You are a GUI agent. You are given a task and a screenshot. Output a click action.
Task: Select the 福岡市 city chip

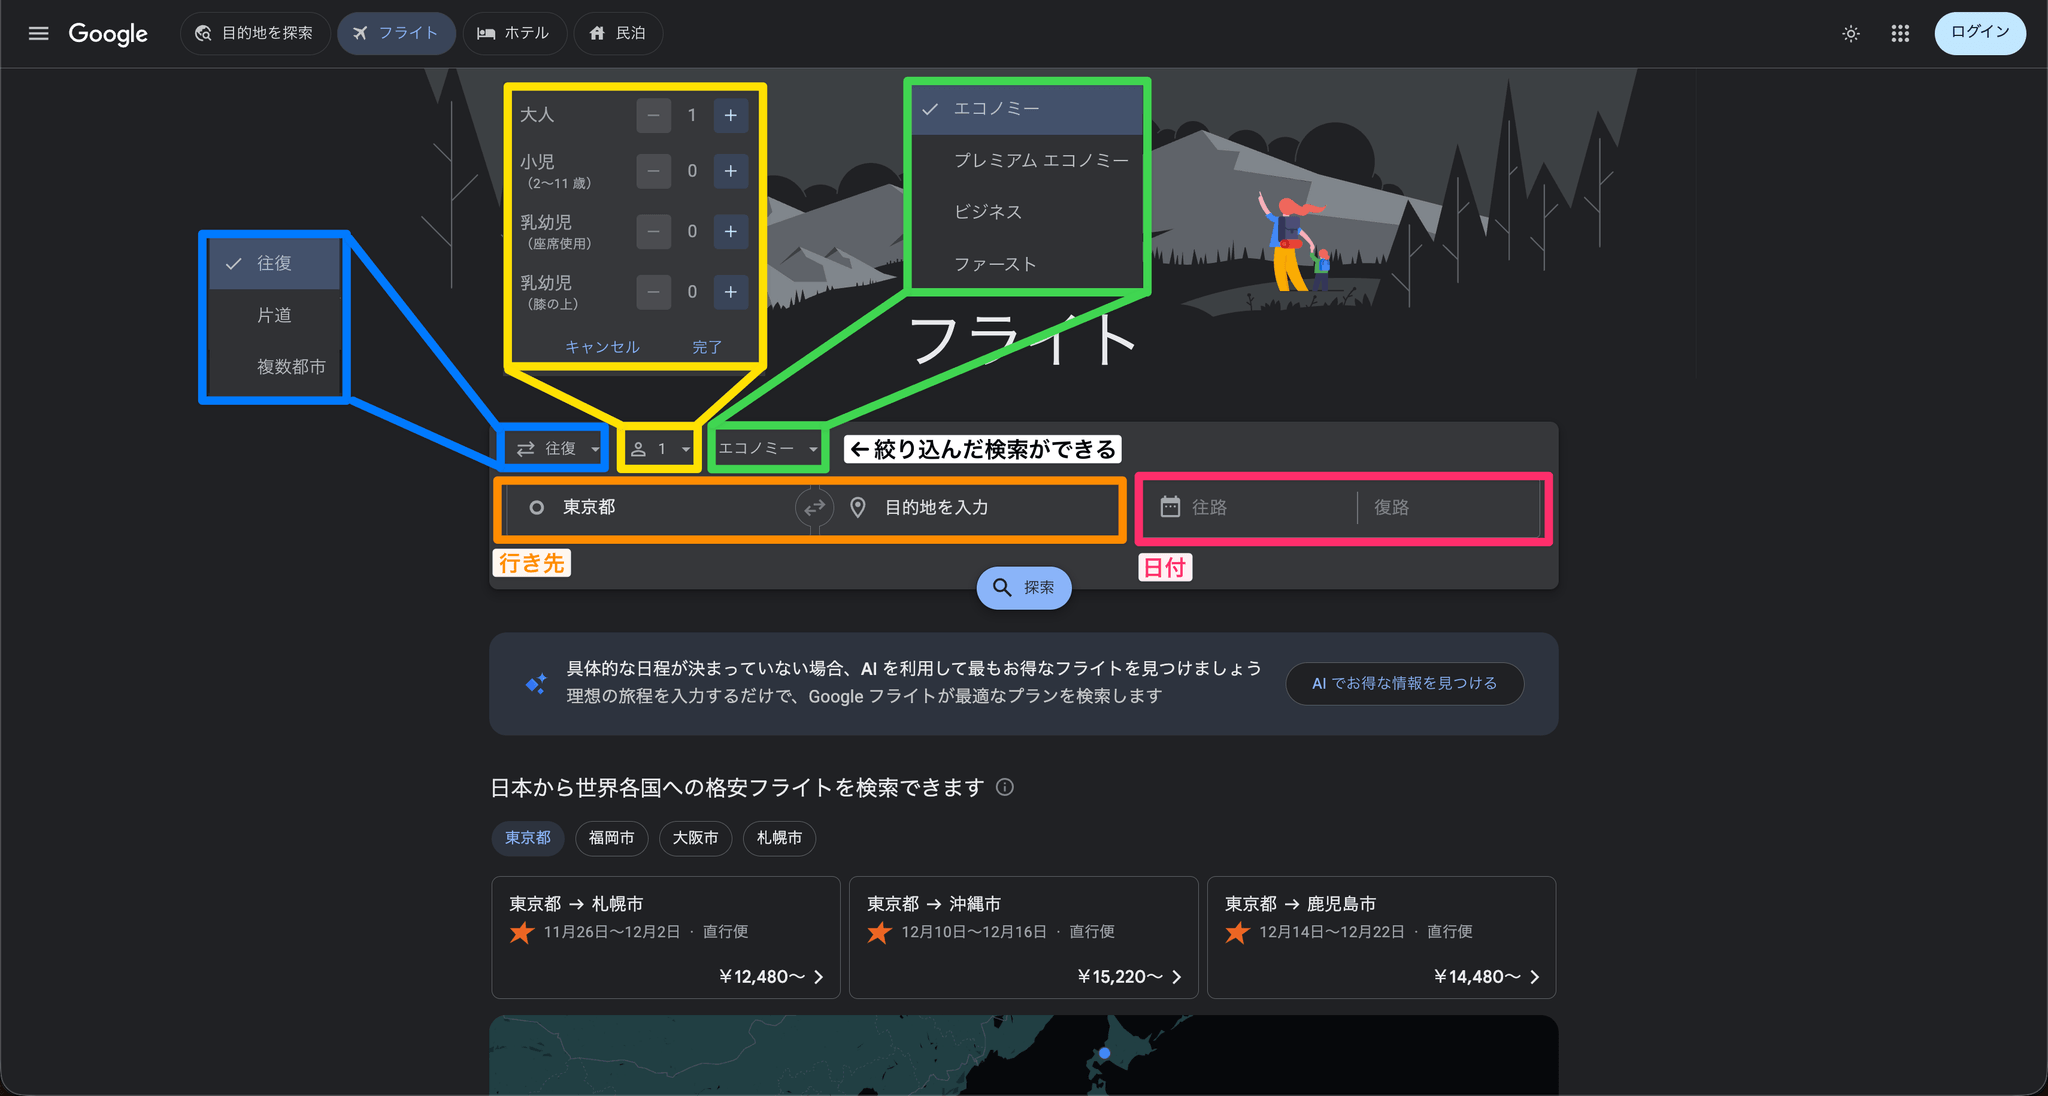[x=612, y=838]
